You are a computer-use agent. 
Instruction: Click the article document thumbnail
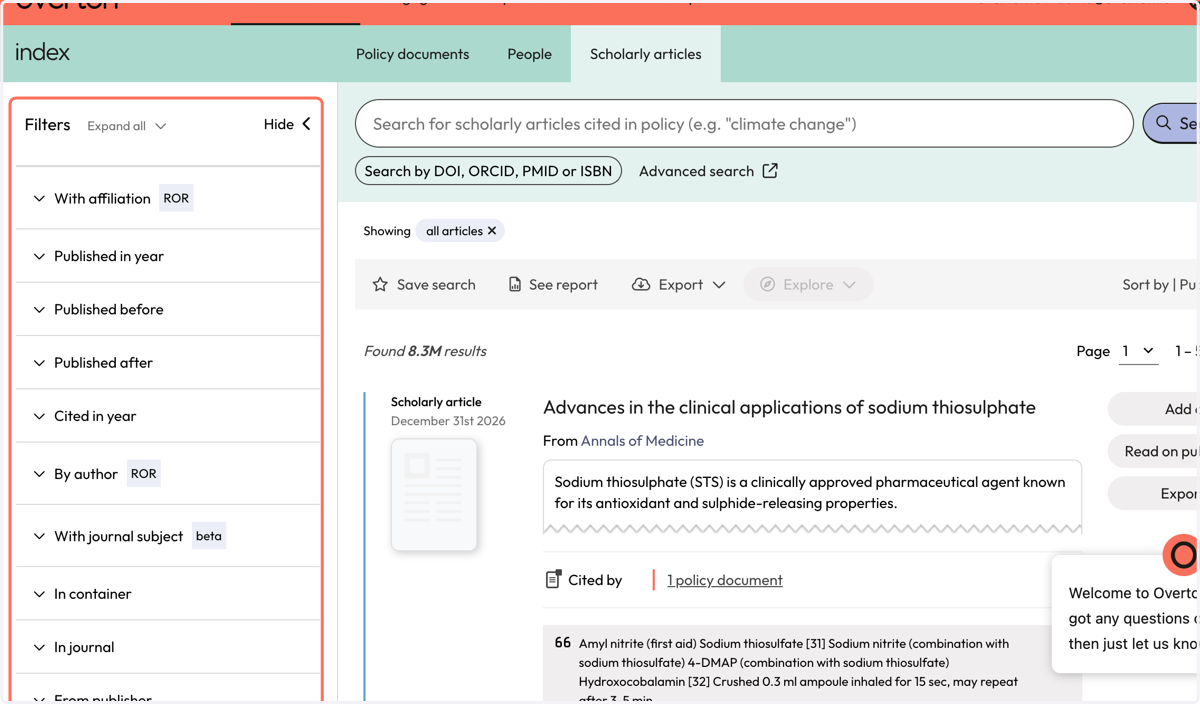[x=434, y=495]
